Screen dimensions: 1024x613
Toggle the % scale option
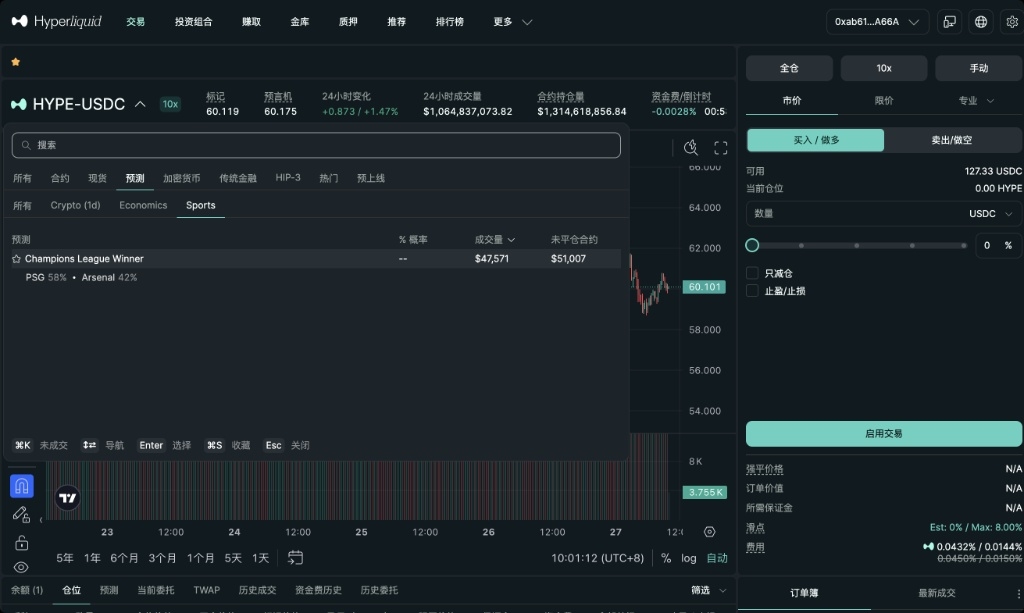(666, 558)
